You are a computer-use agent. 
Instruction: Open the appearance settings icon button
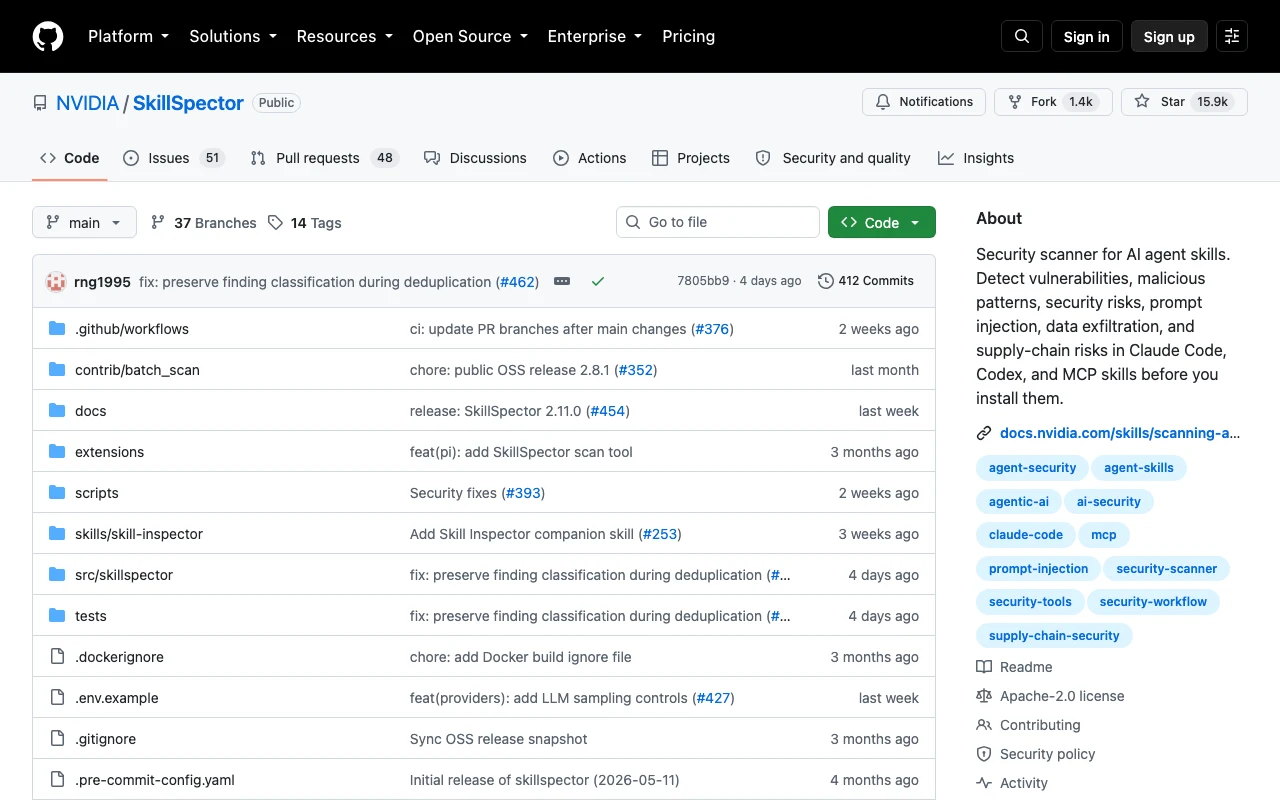click(x=1232, y=36)
